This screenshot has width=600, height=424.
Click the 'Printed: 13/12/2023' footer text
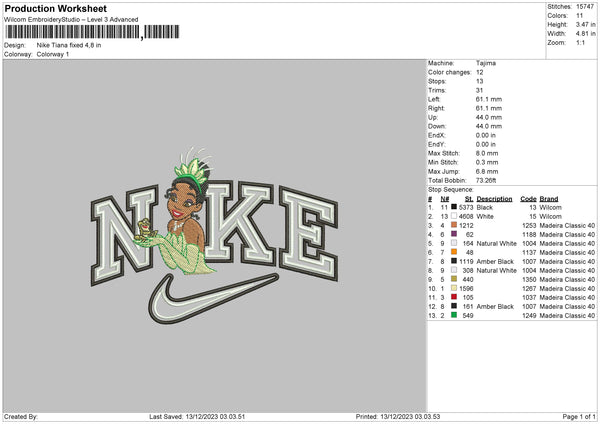(398, 417)
